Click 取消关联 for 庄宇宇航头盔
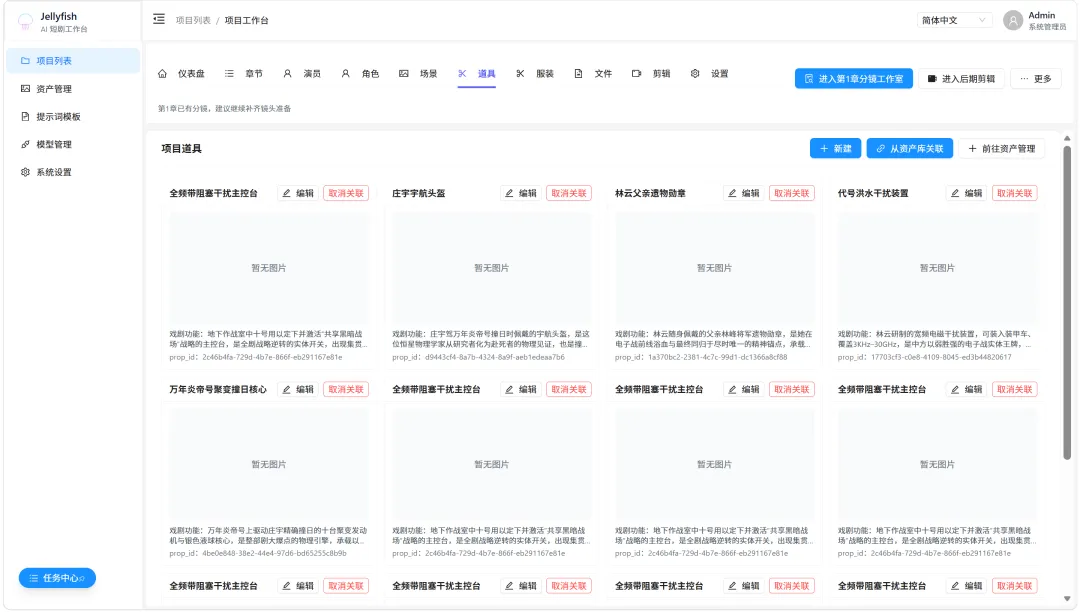 point(569,193)
